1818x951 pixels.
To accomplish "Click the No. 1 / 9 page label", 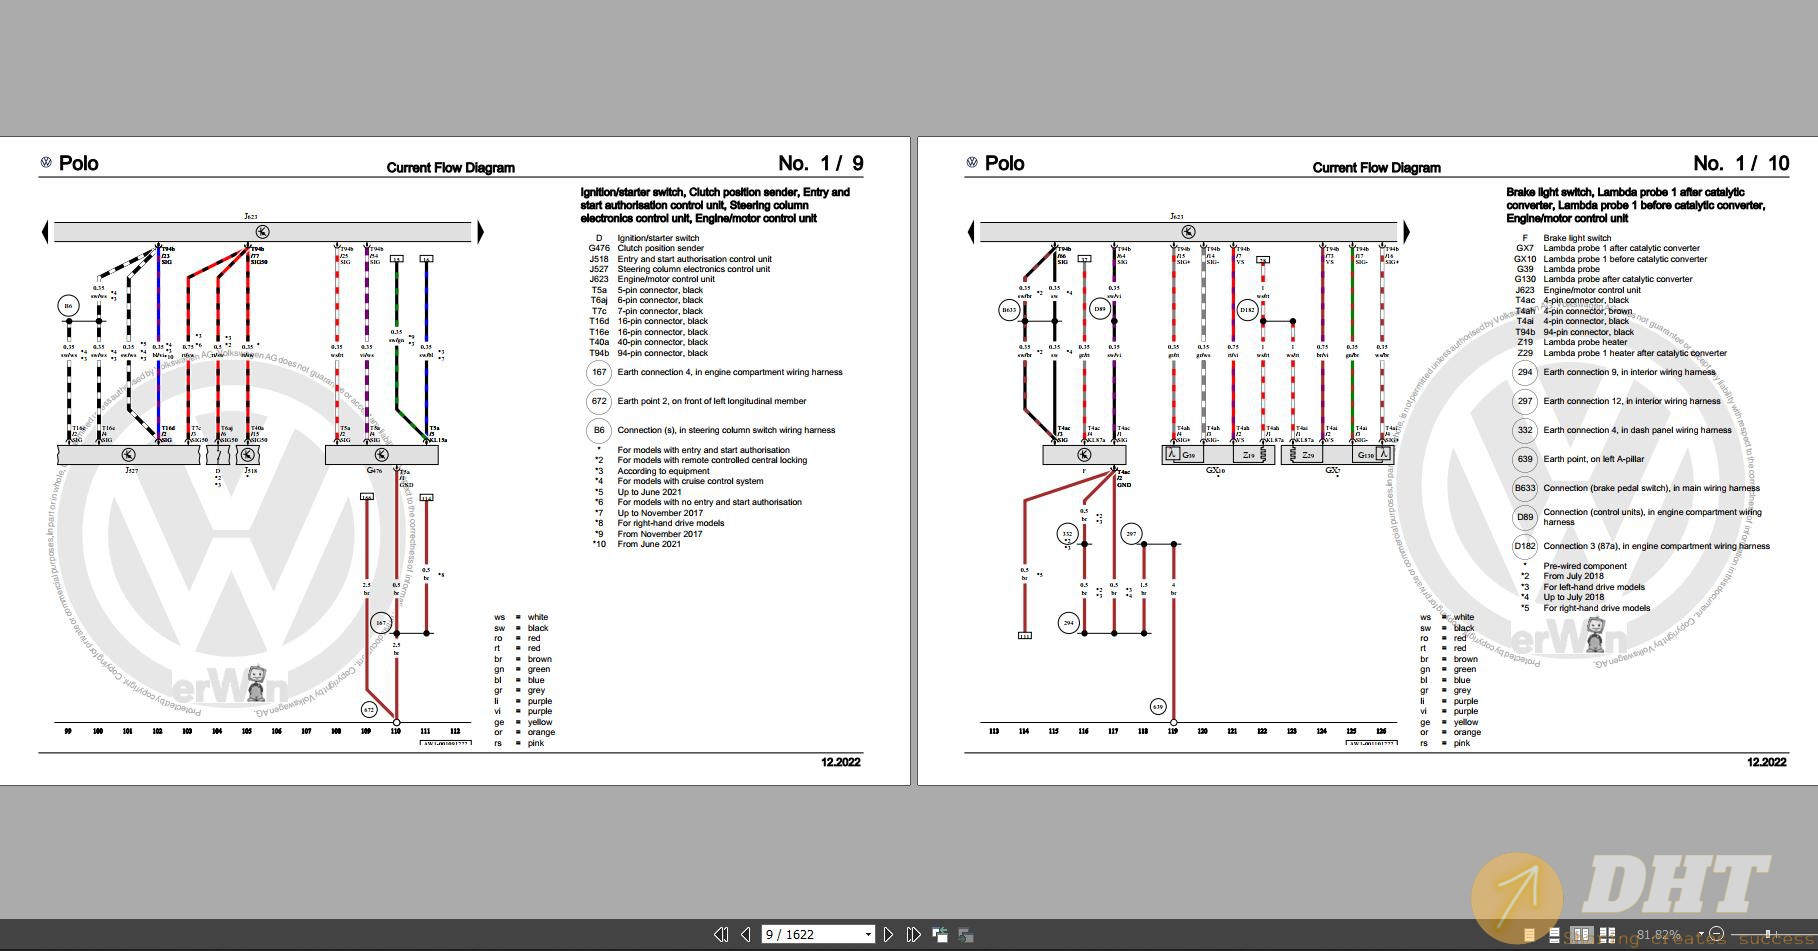I will pos(820,163).
